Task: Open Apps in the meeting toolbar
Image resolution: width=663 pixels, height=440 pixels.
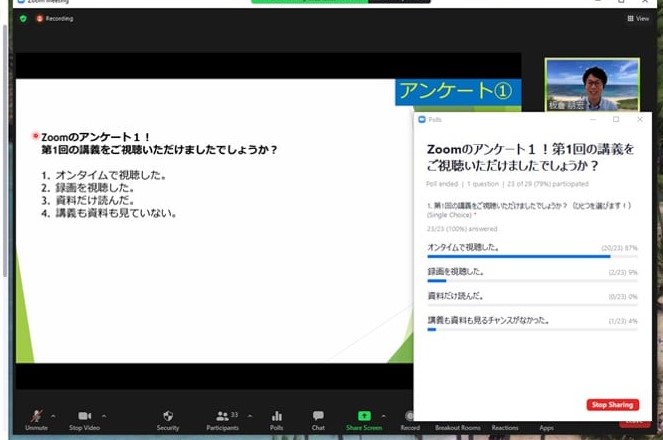Action: point(546,427)
